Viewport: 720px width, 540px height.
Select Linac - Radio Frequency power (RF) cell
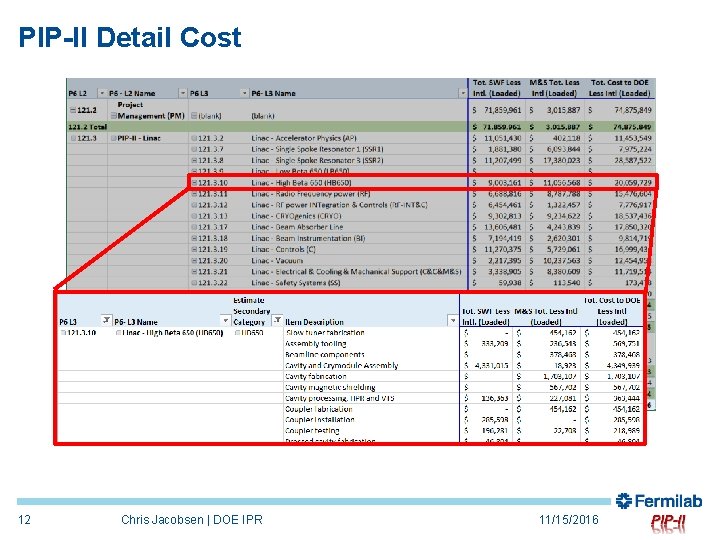(x=310, y=194)
